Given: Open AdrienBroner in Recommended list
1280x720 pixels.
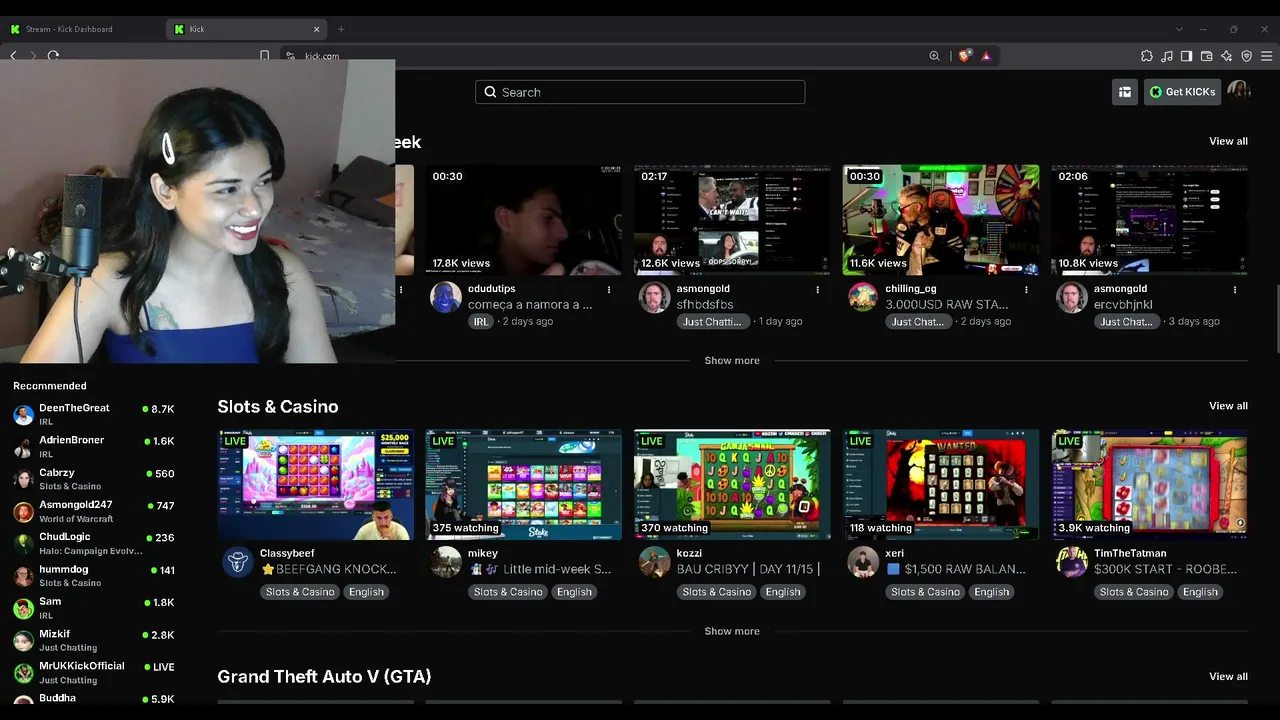Looking at the screenshot, I should [93, 446].
